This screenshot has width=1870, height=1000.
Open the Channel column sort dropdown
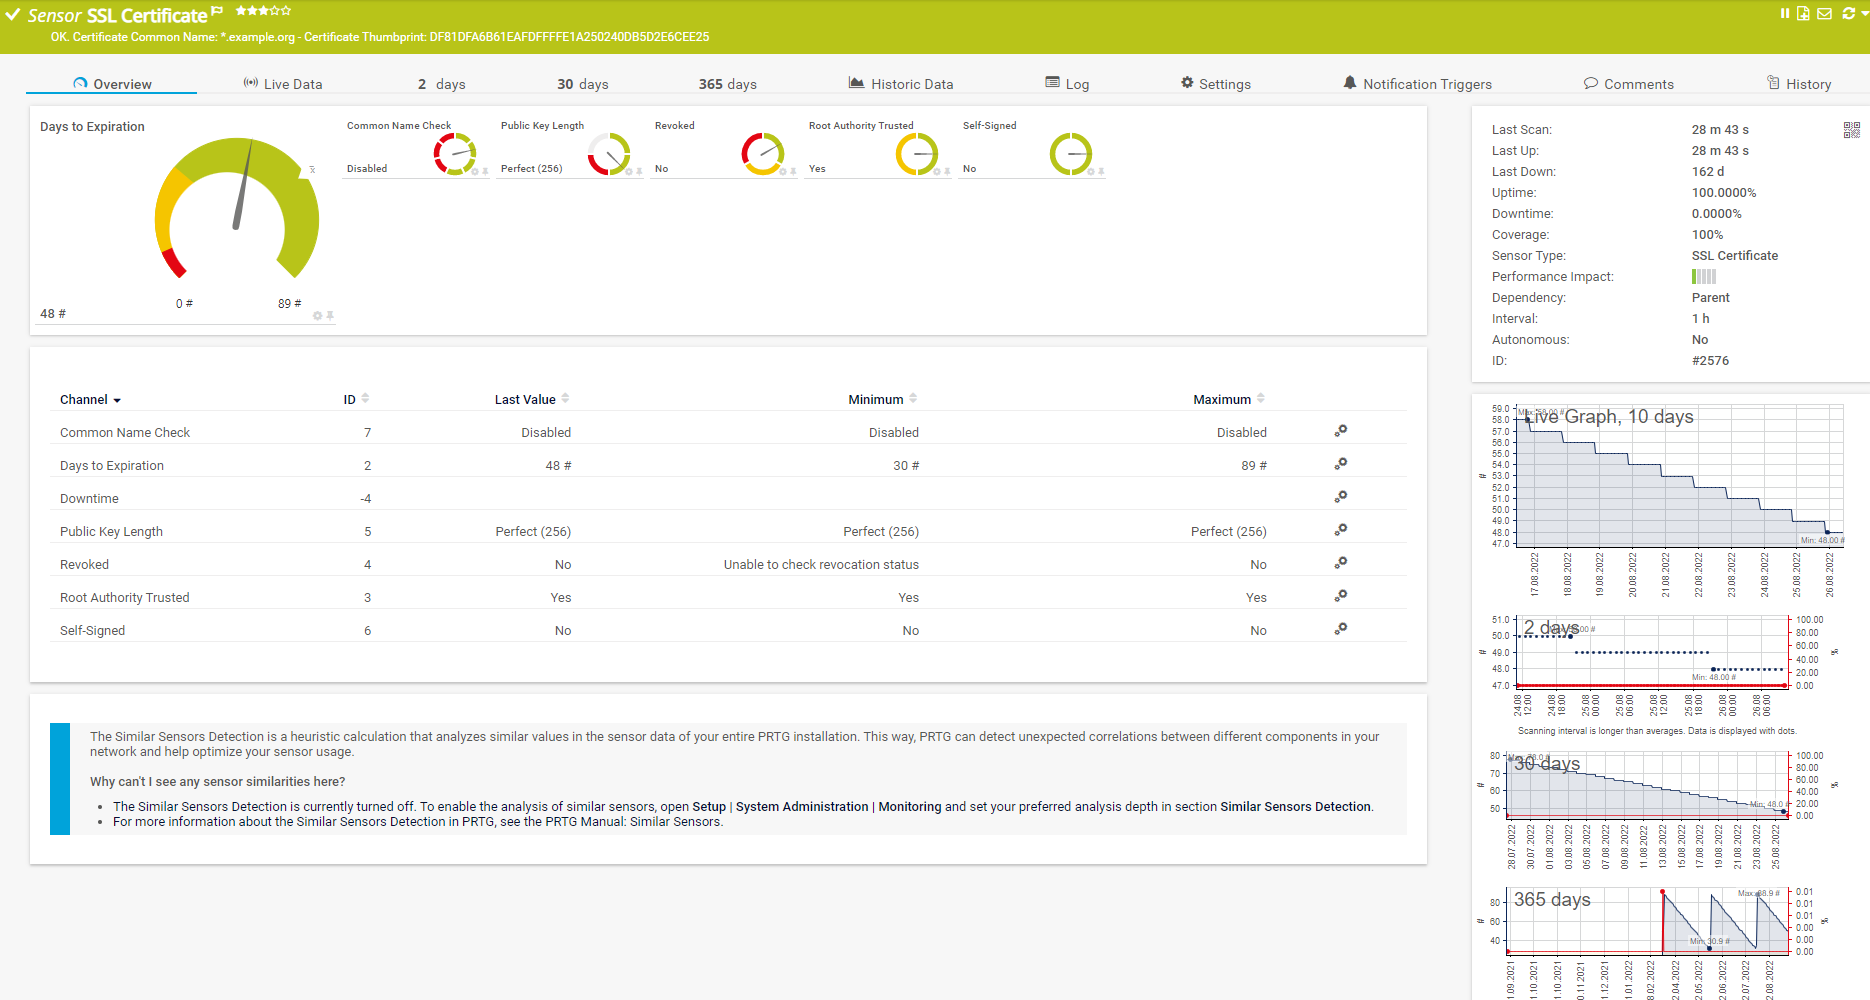click(117, 399)
